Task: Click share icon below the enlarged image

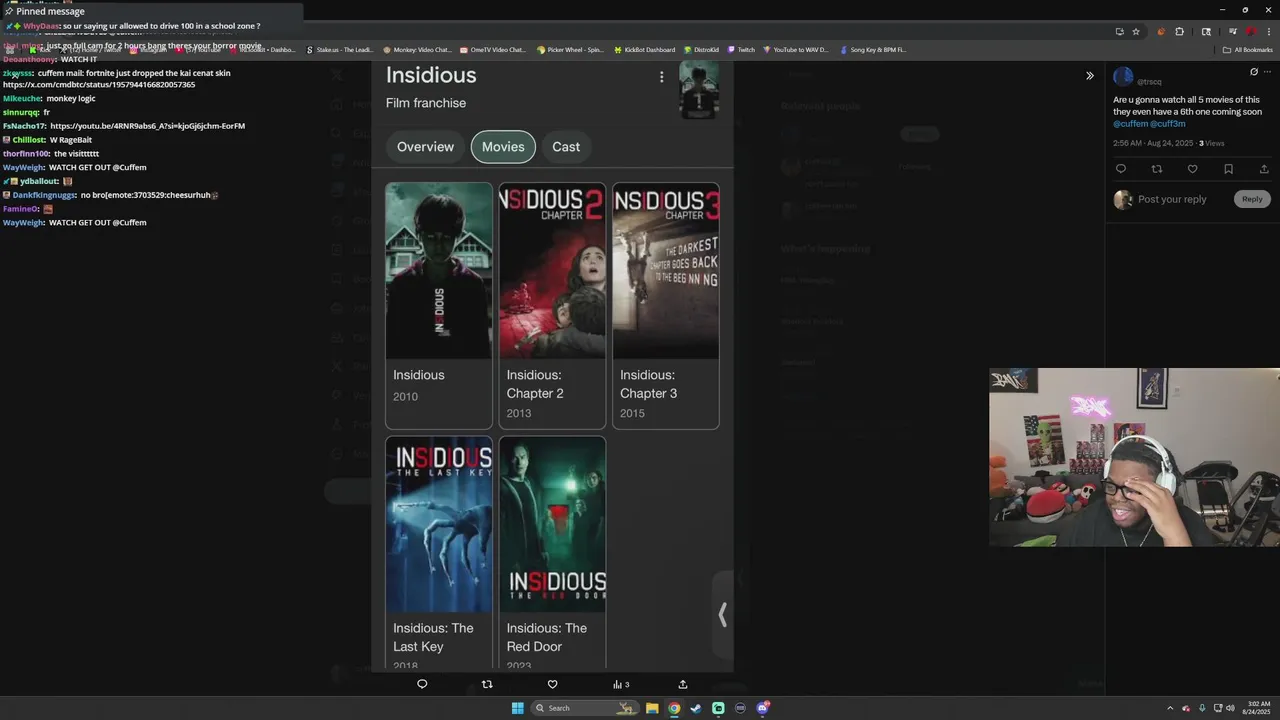Action: [683, 685]
